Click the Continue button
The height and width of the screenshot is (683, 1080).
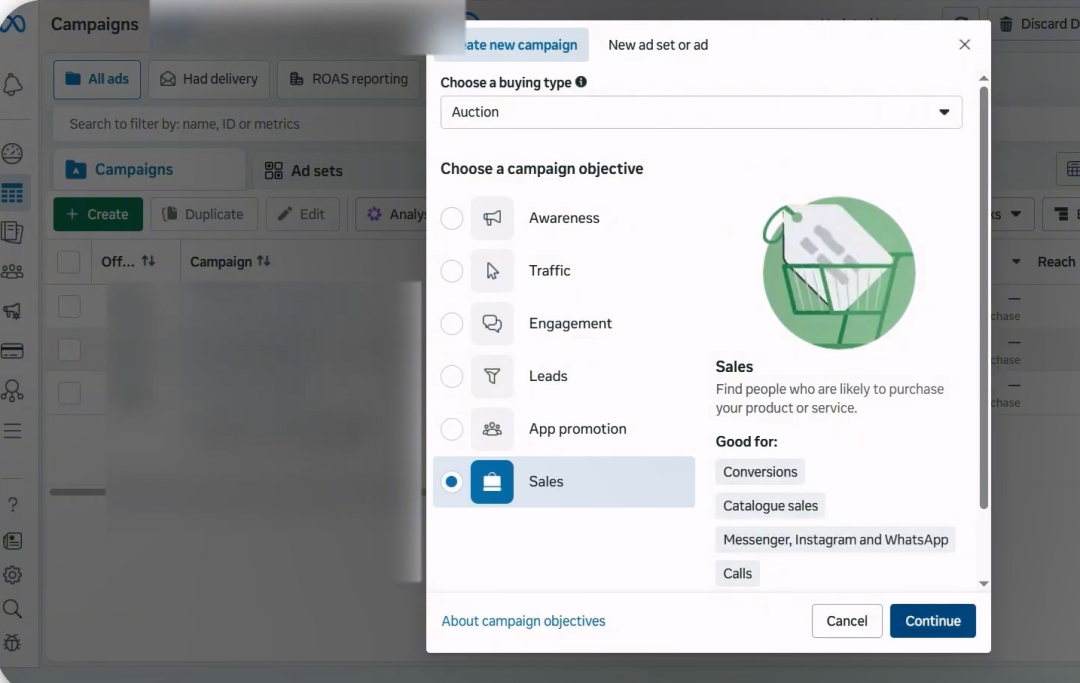tap(933, 621)
